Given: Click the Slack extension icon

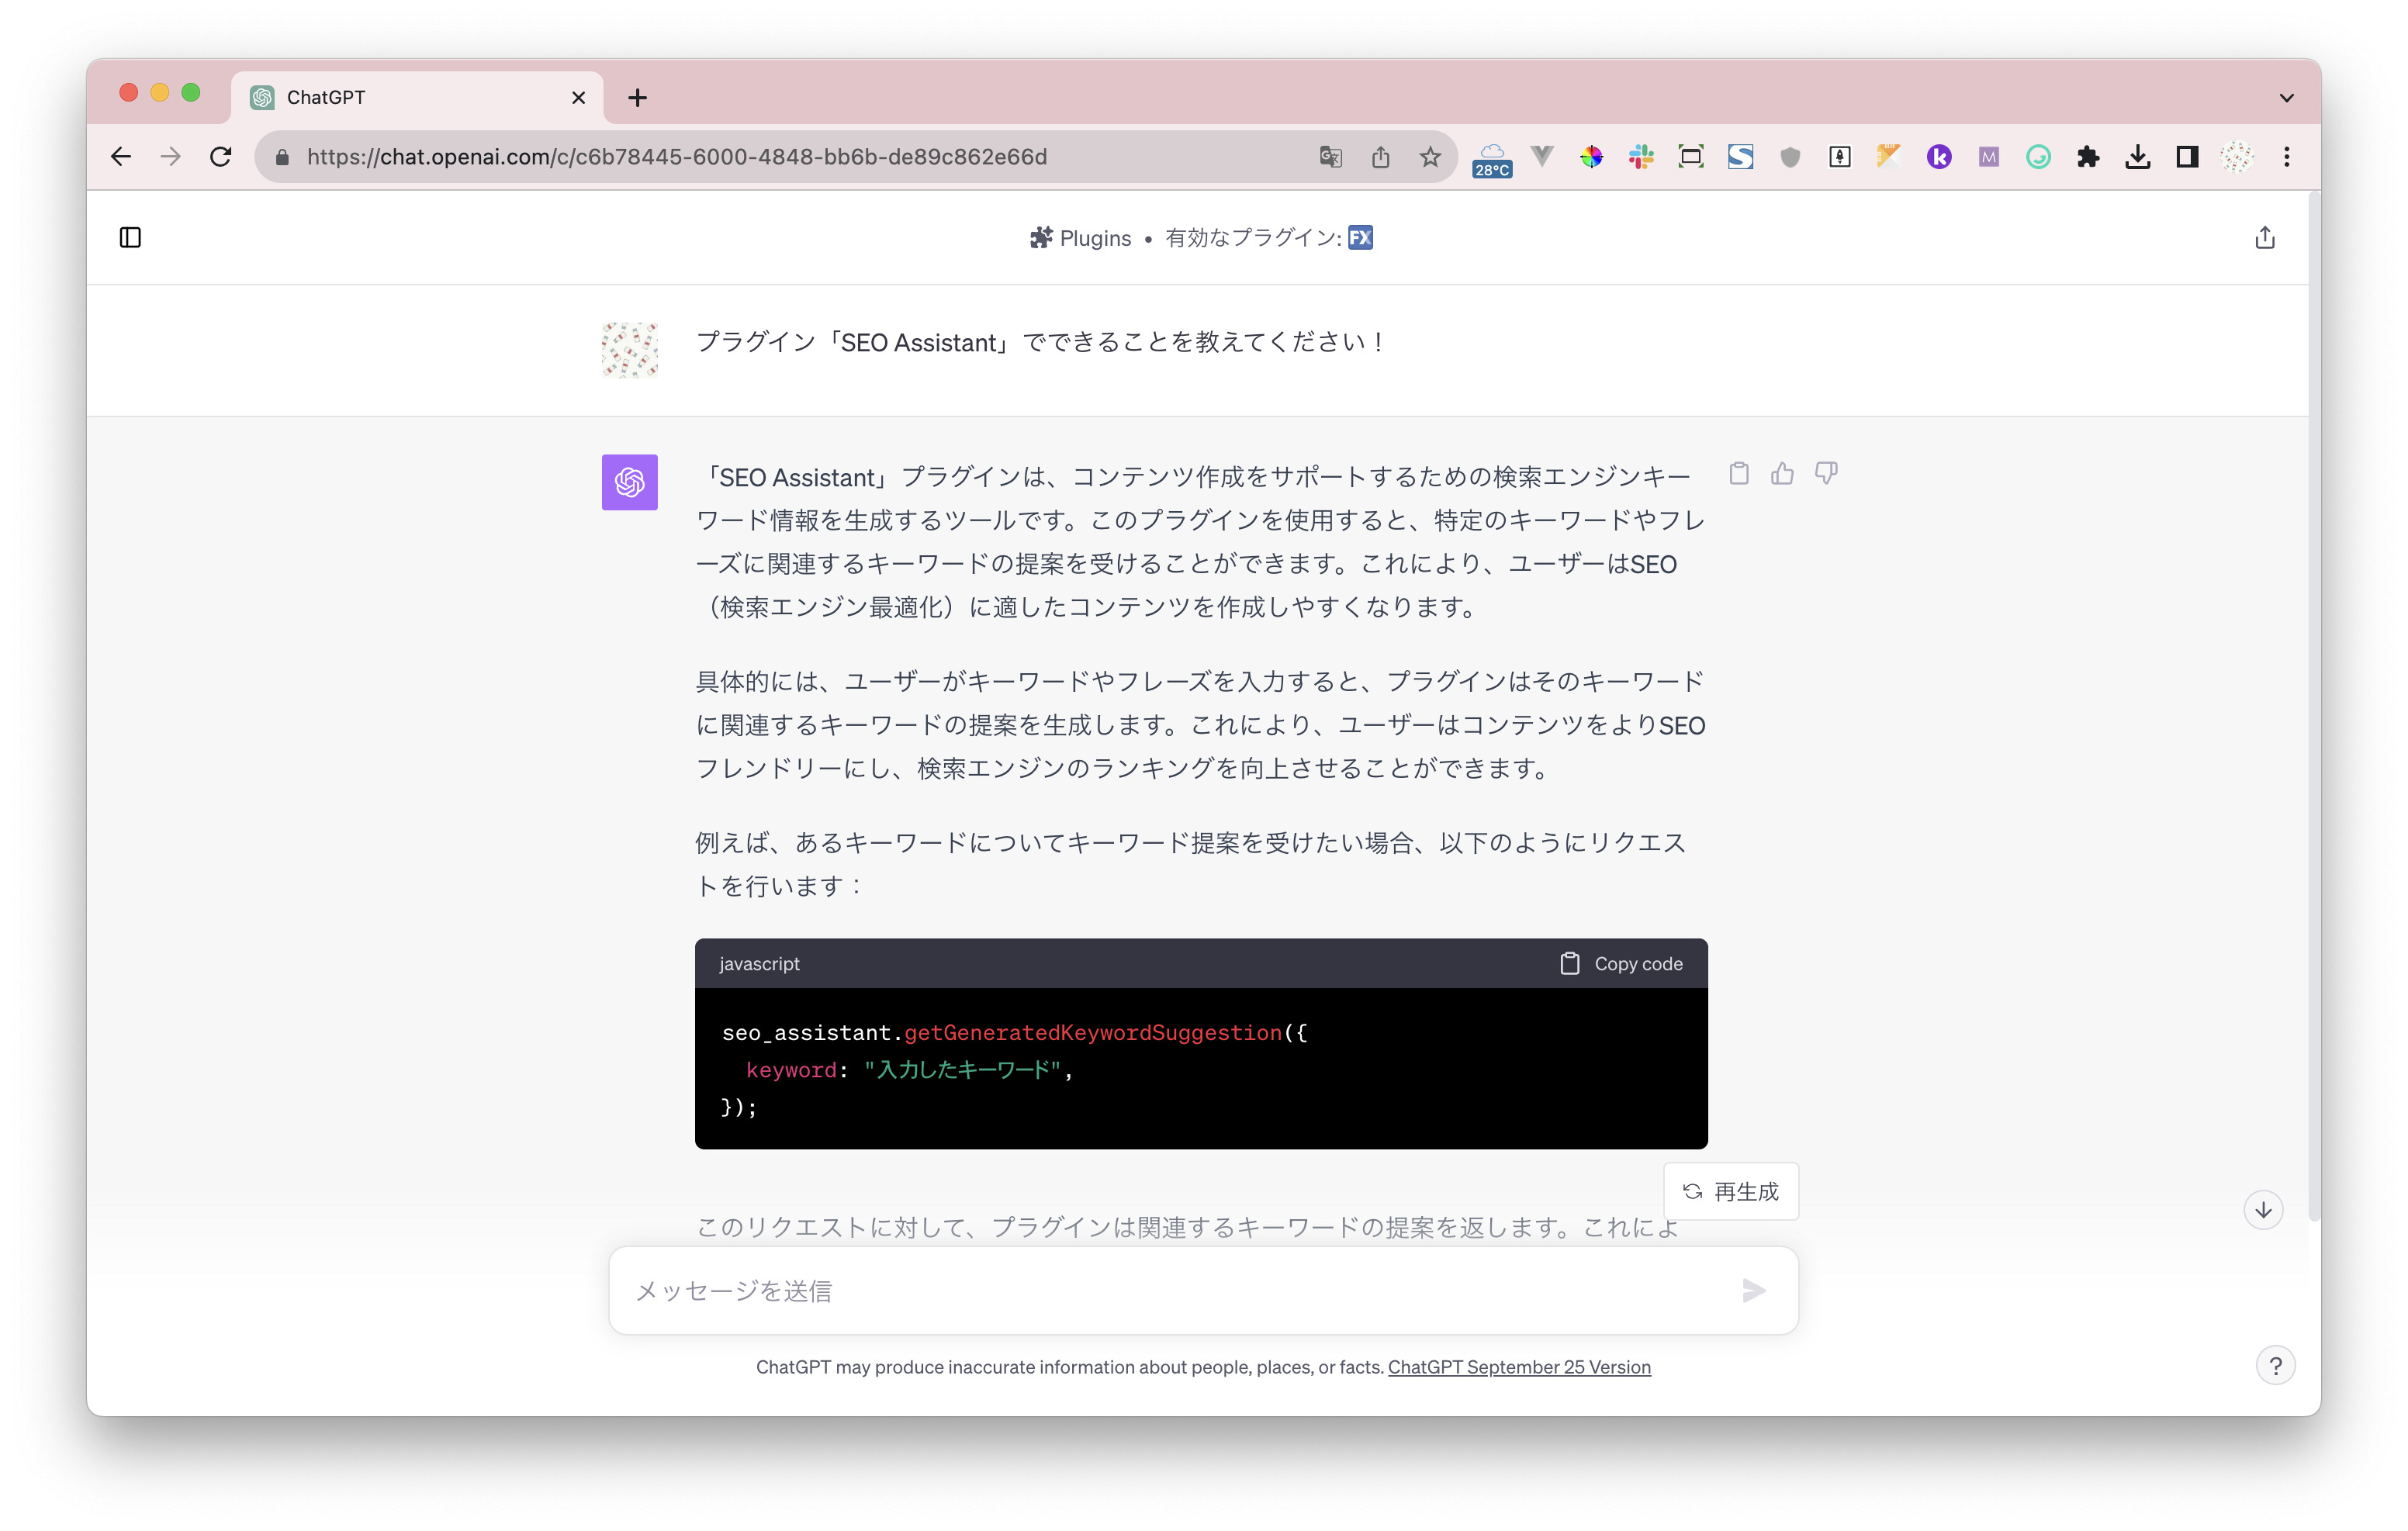Looking at the screenshot, I should [x=1641, y=157].
